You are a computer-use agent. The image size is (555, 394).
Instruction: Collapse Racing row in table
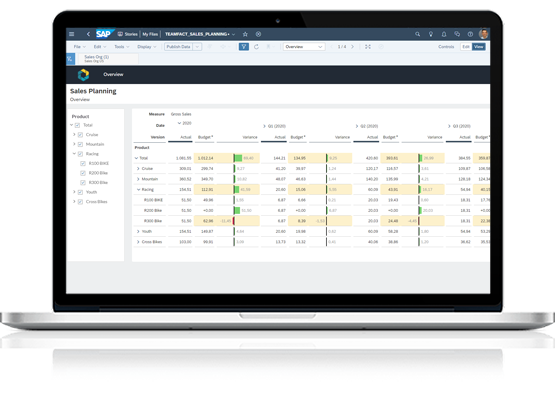point(139,189)
